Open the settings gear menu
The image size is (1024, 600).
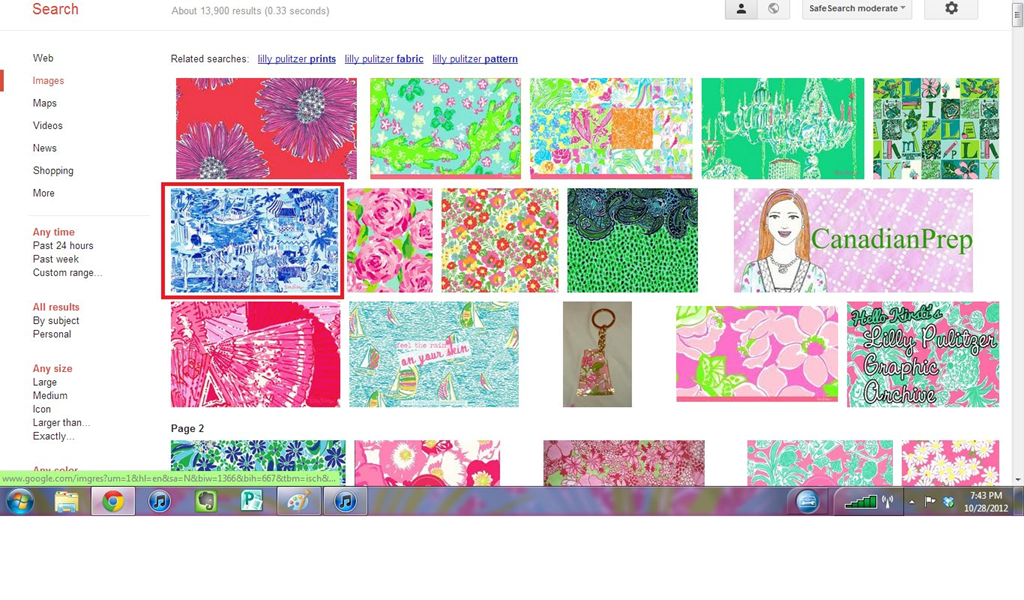(951, 8)
